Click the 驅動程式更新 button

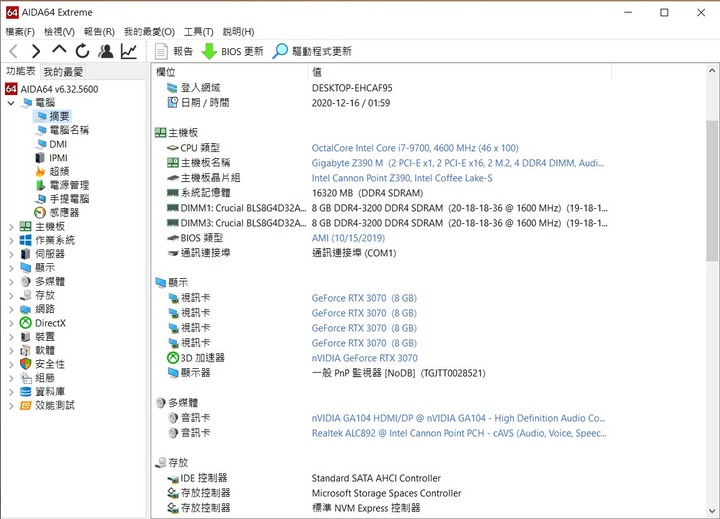pyautogui.click(x=312, y=51)
